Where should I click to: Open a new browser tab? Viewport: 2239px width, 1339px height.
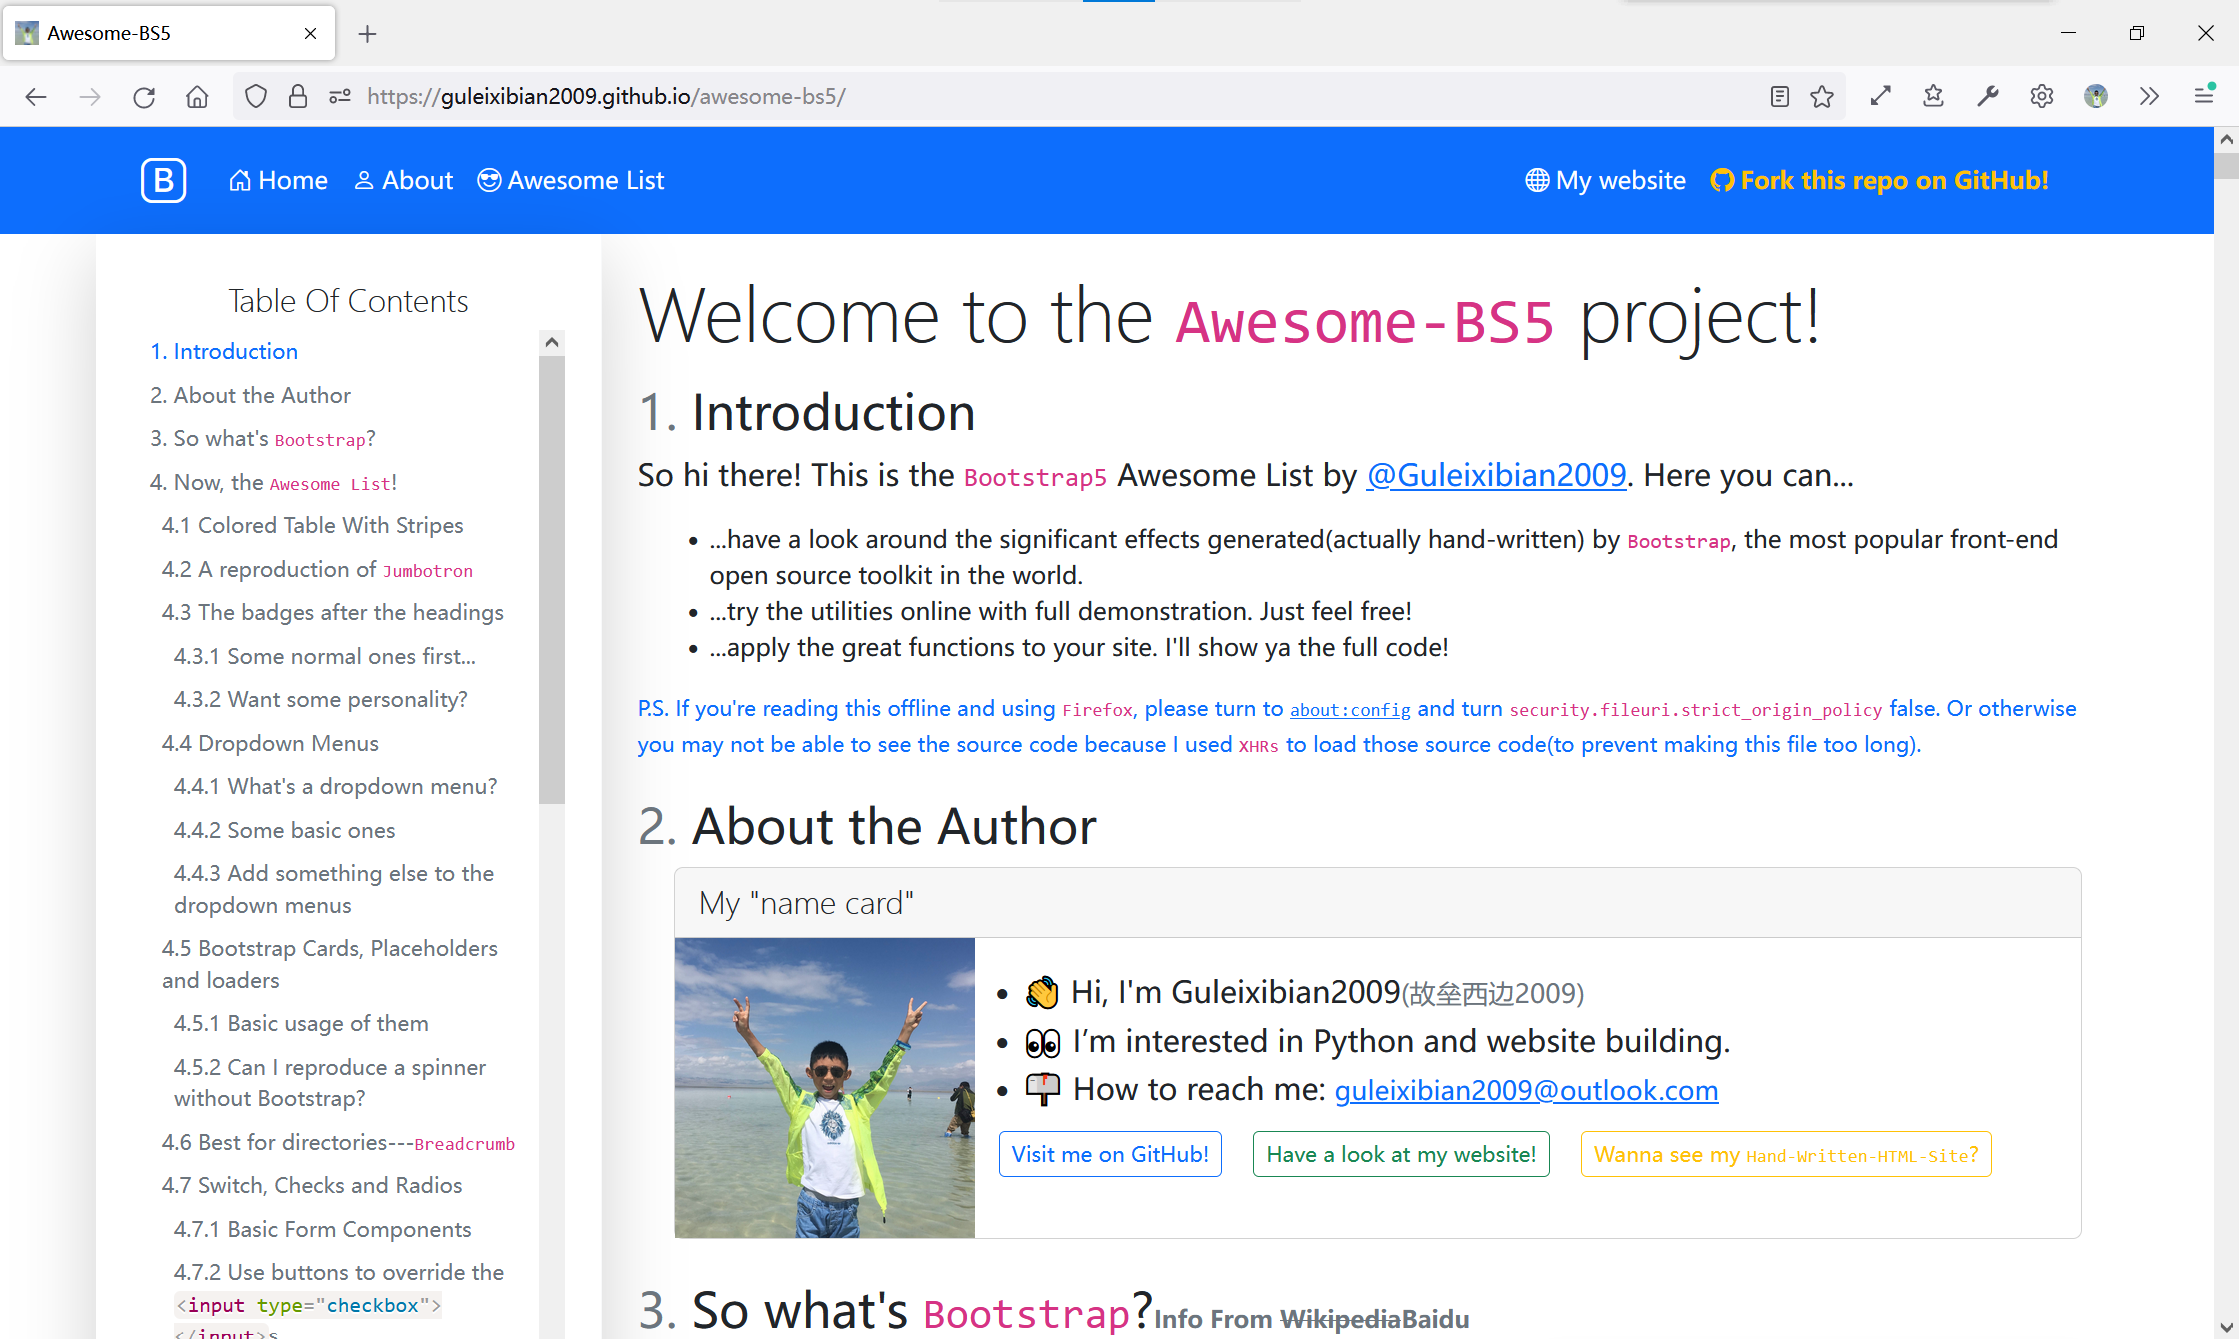(367, 33)
